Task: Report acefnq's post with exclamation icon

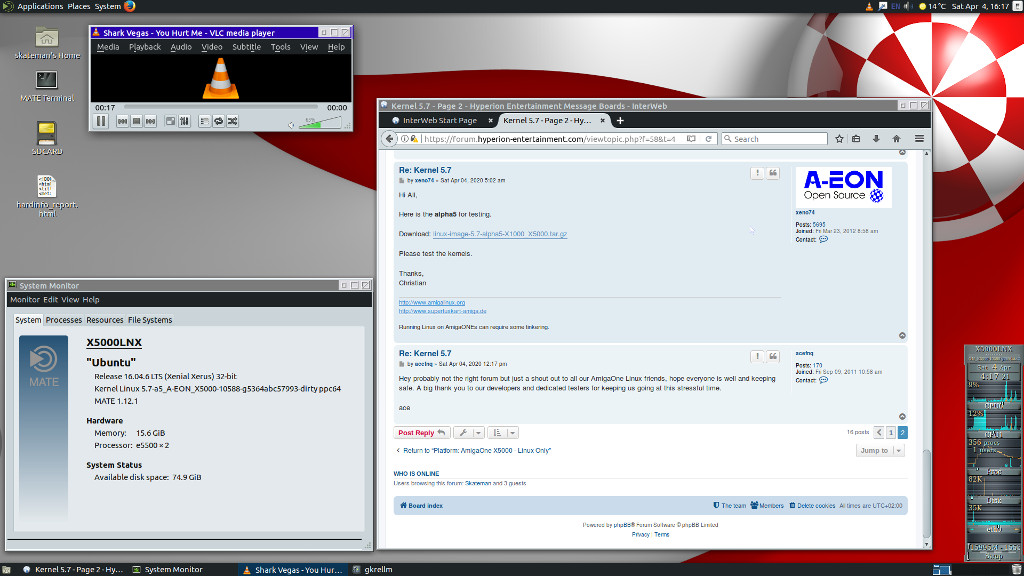Action: pos(757,357)
